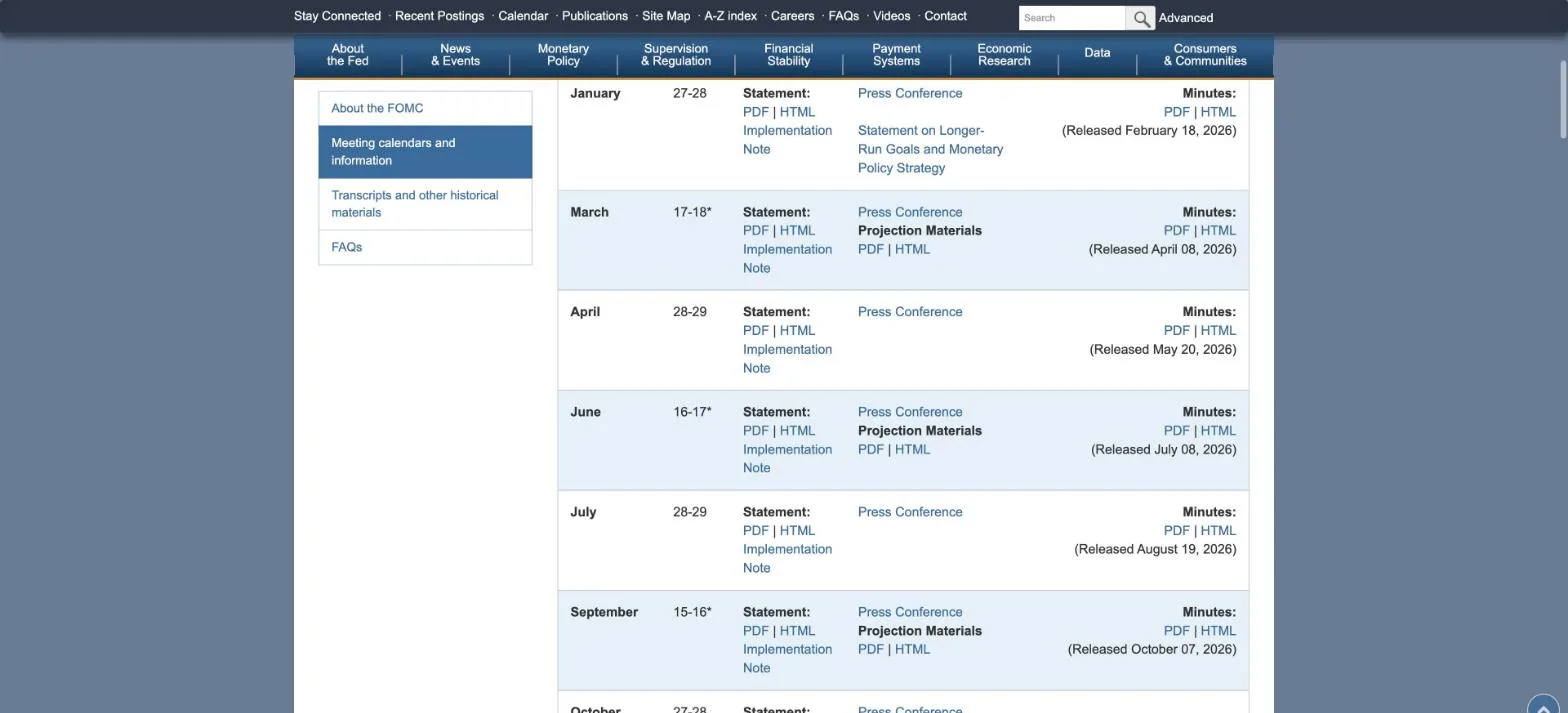This screenshot has height=713, width=1568.
Task: Open Transcripts and other historical materials
Action: (x=425, y=204)
